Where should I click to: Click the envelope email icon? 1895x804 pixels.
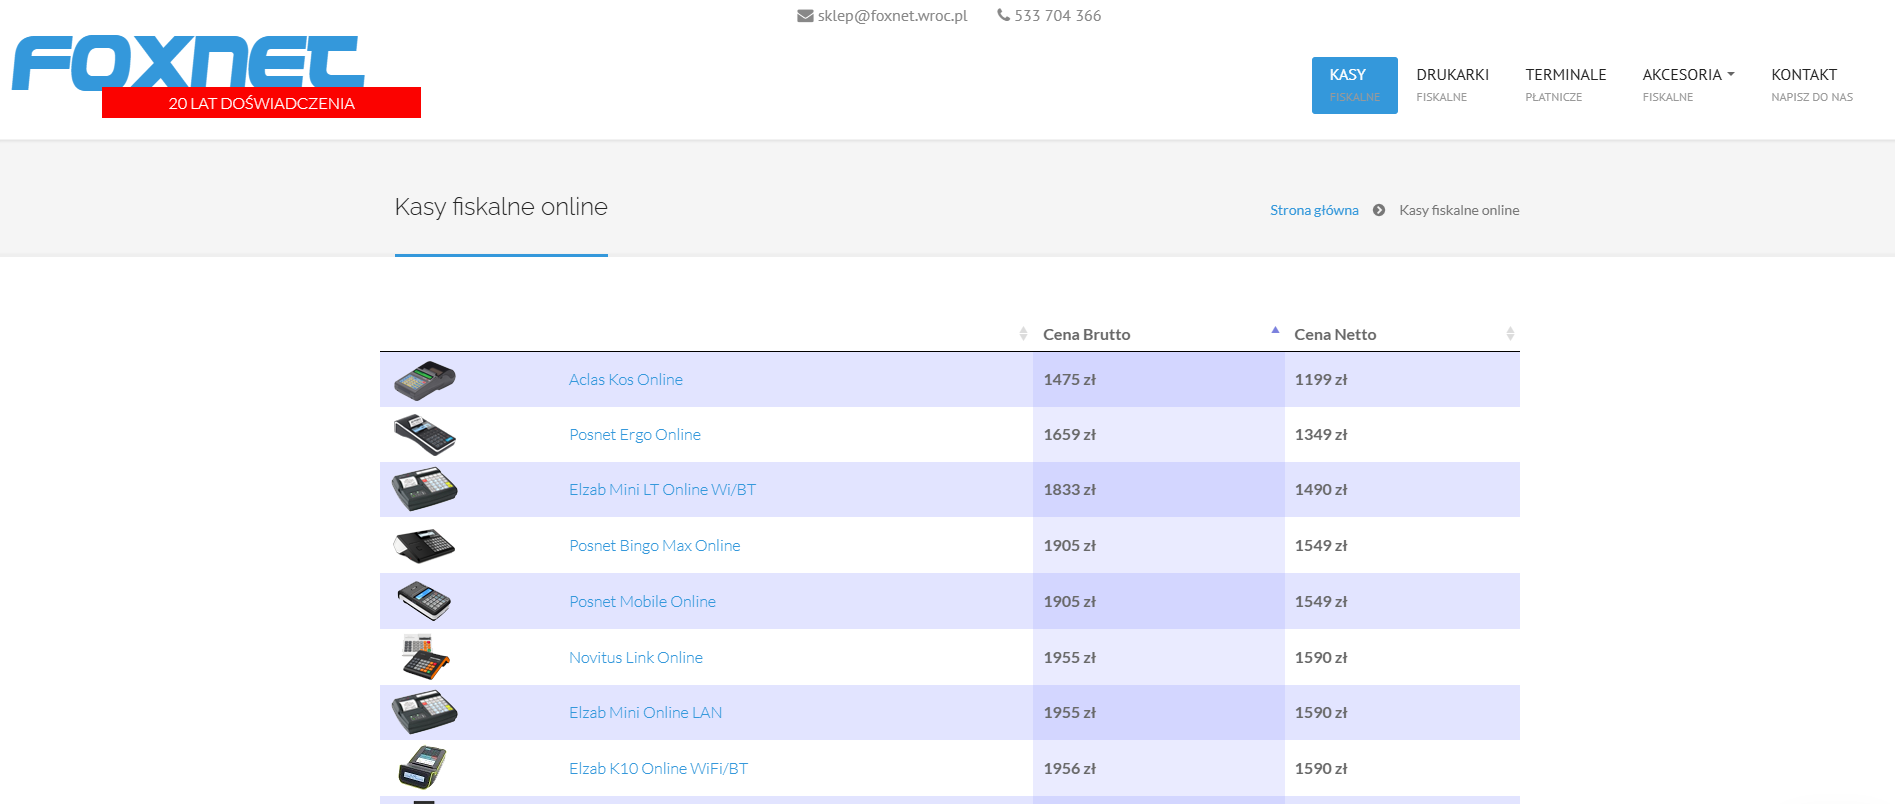point(805,16)
